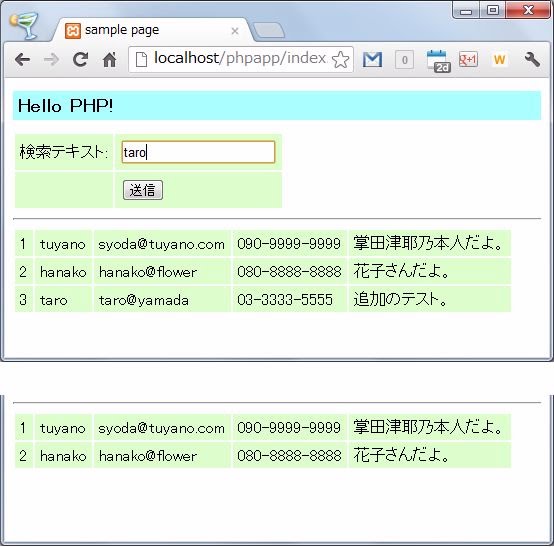Close the sample page tab

pos(235,31)
